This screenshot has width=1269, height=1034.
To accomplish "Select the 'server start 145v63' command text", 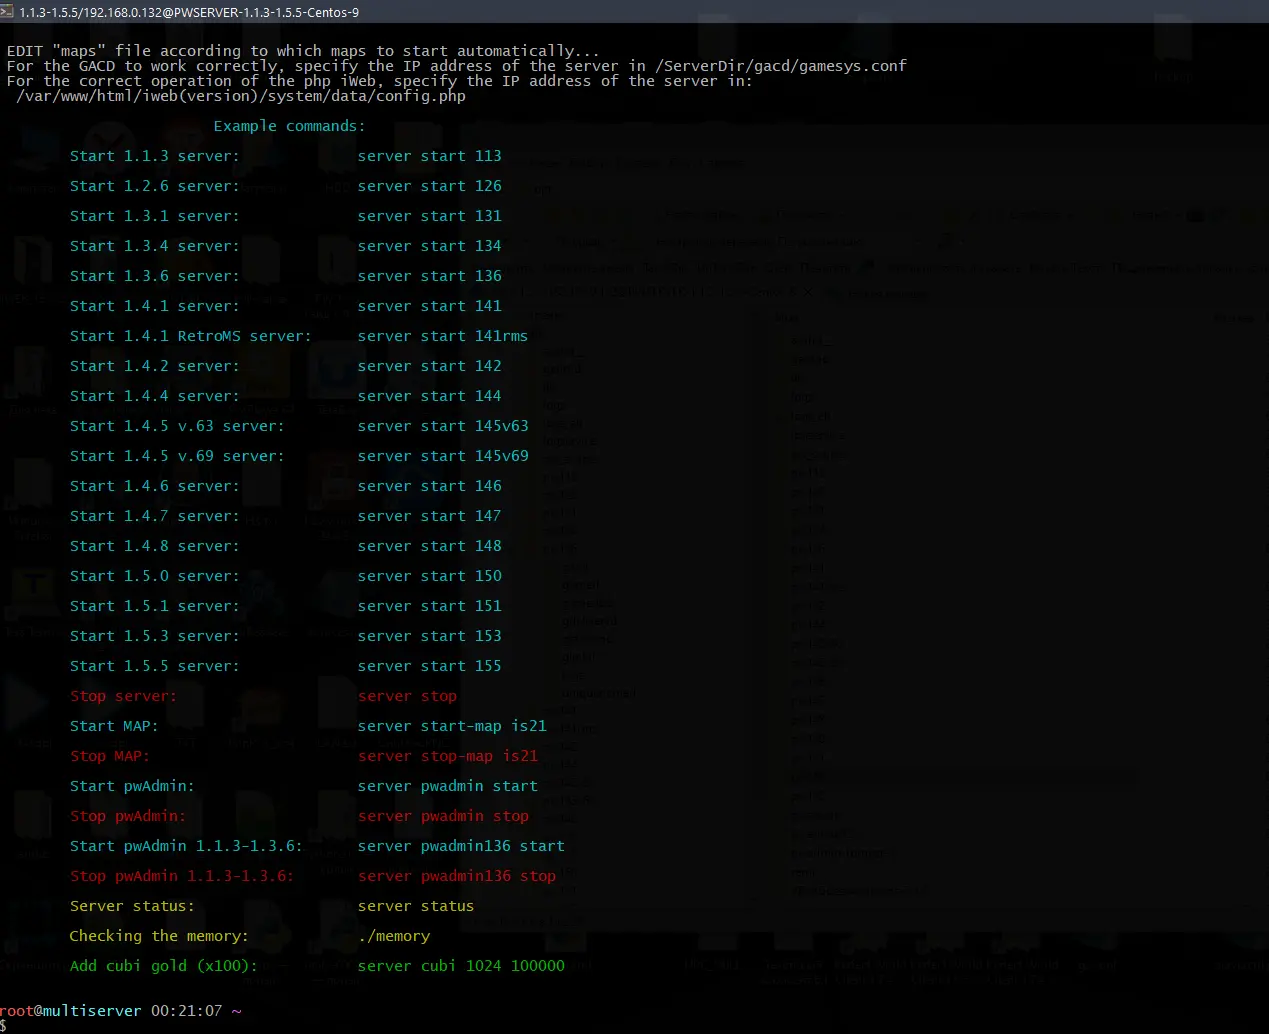I will click(443, 426).
